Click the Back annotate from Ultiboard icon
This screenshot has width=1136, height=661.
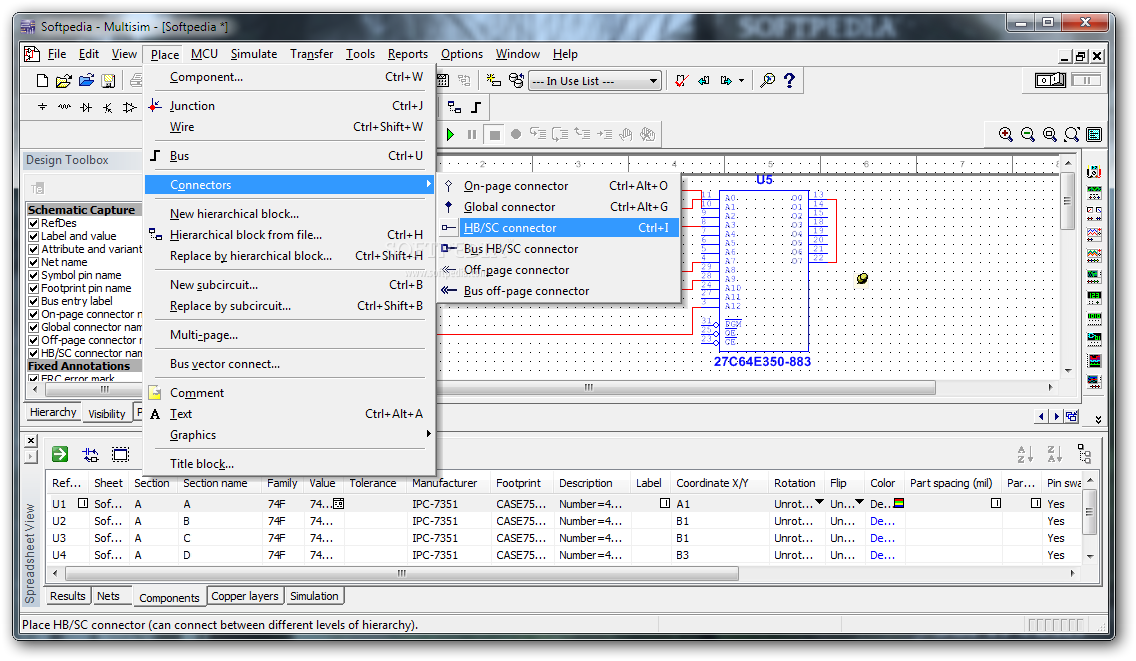click(703, 80)
